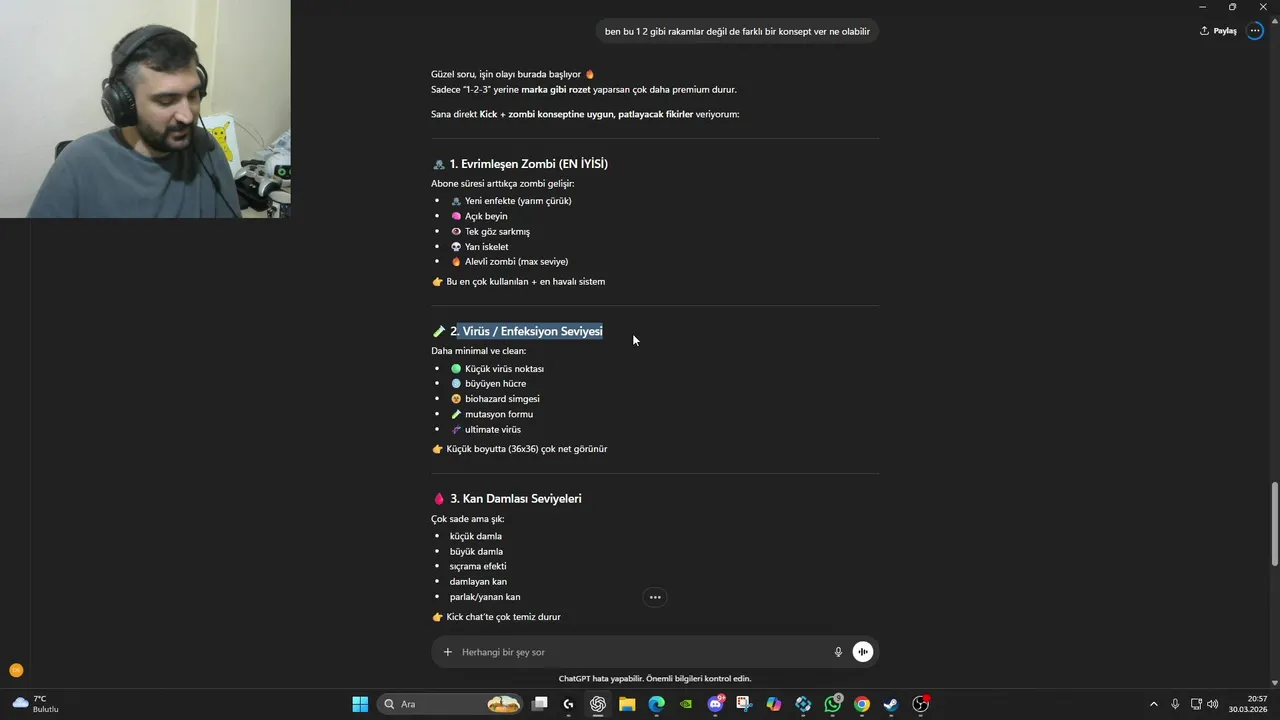Open Task View from the taskbar
1280x720 pixels.
coord(540,704)
